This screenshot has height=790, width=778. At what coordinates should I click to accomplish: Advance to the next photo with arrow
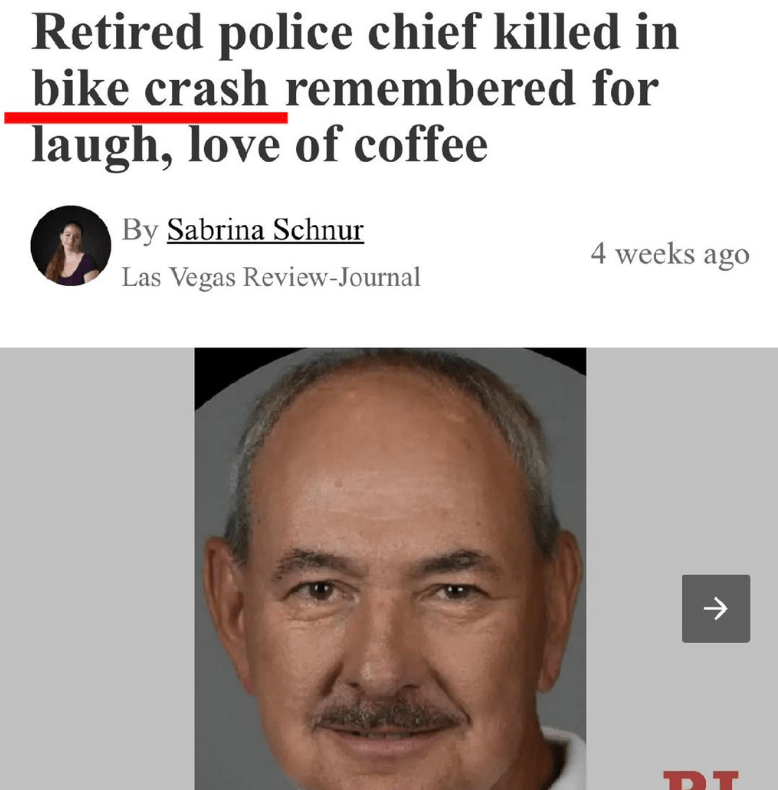(716, 608)
